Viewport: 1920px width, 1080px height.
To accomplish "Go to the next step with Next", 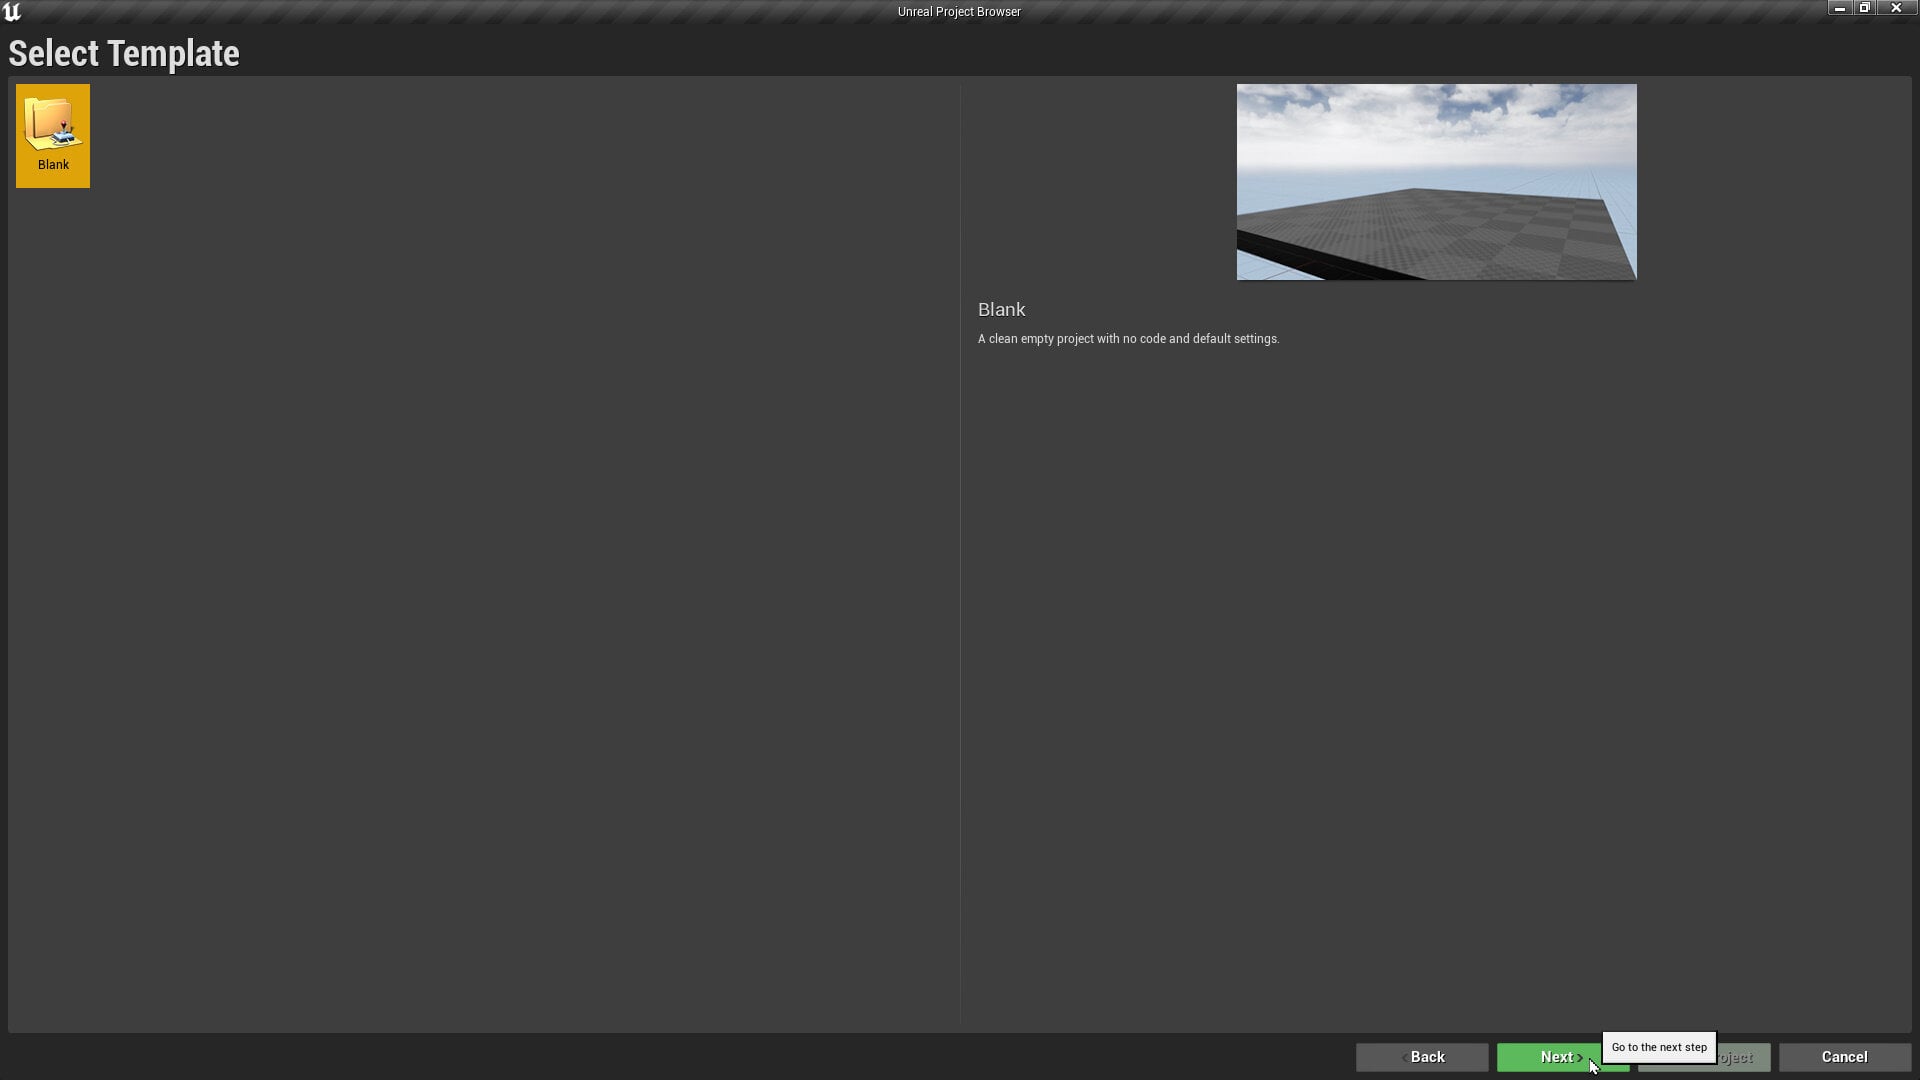I will pyautogui.click(x=1562, y=1057).
